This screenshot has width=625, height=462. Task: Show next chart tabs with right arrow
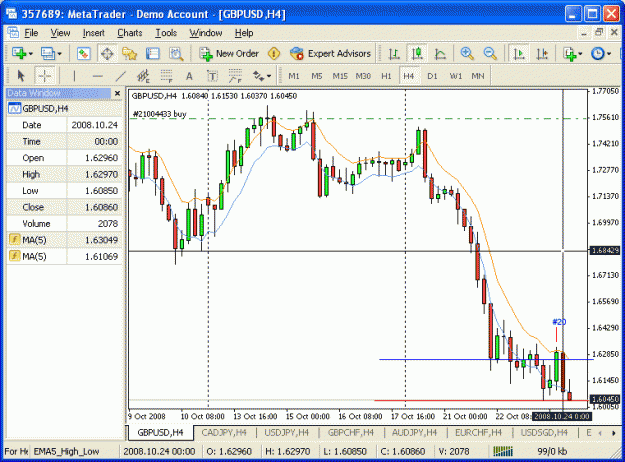pyautogui.click(x=613, y=433)
